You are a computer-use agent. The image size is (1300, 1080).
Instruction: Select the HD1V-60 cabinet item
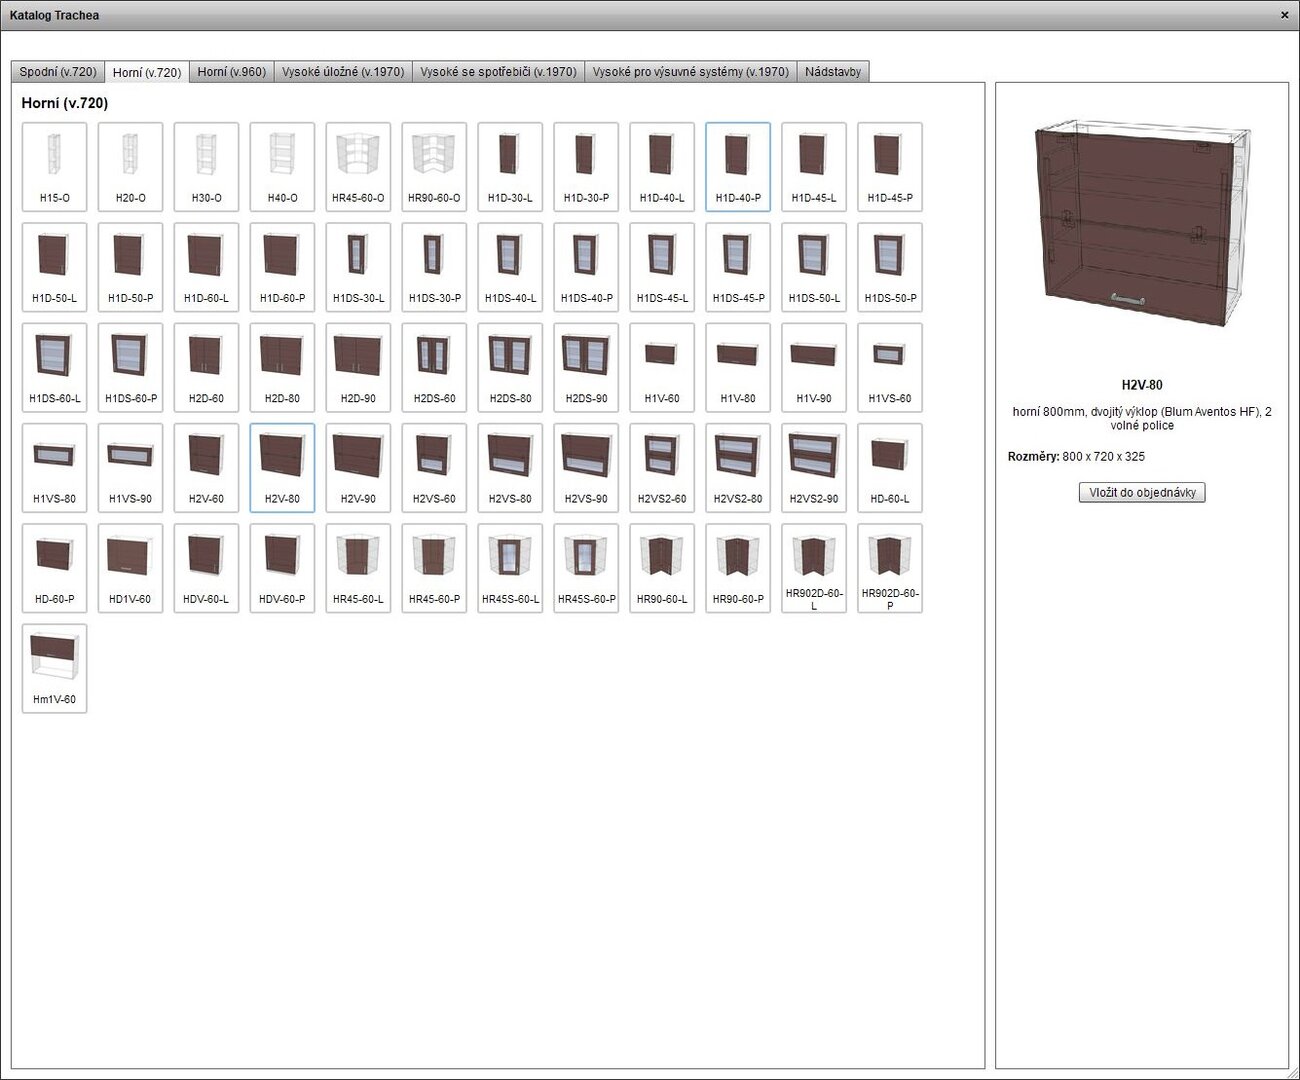coord(130,567)
